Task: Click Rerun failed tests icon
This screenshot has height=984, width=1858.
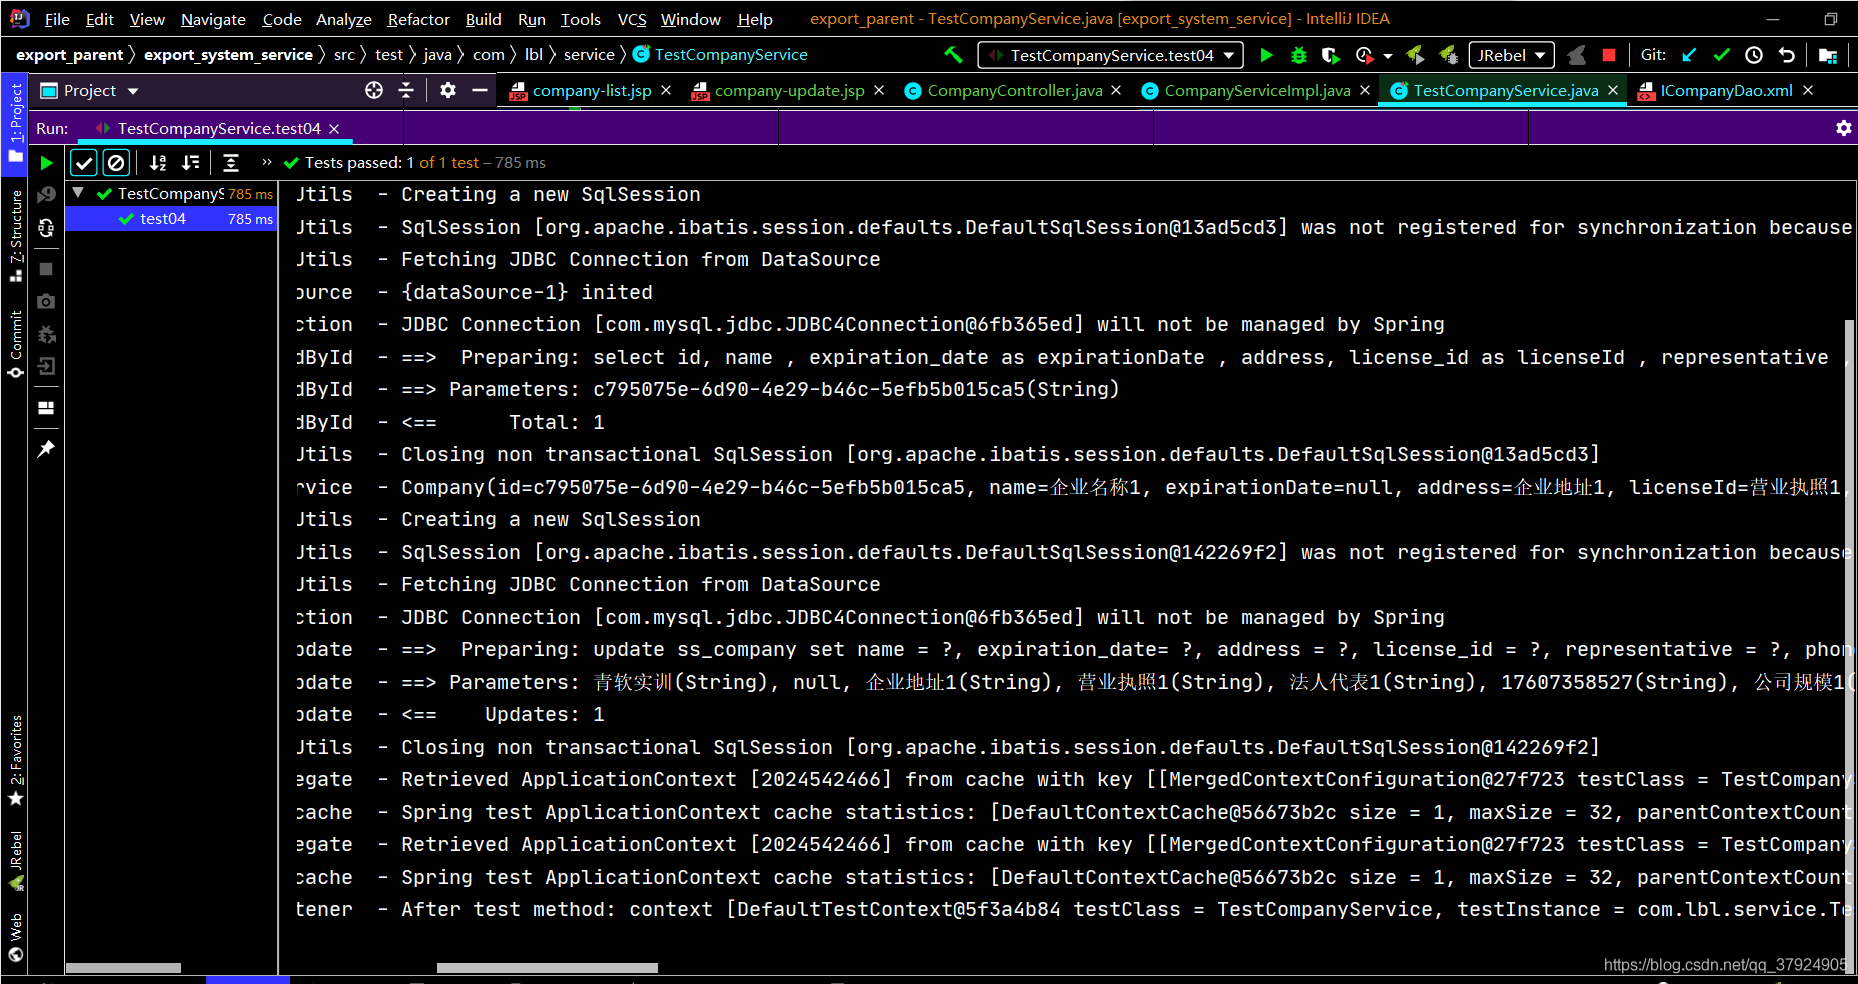Action: (46, 195)
